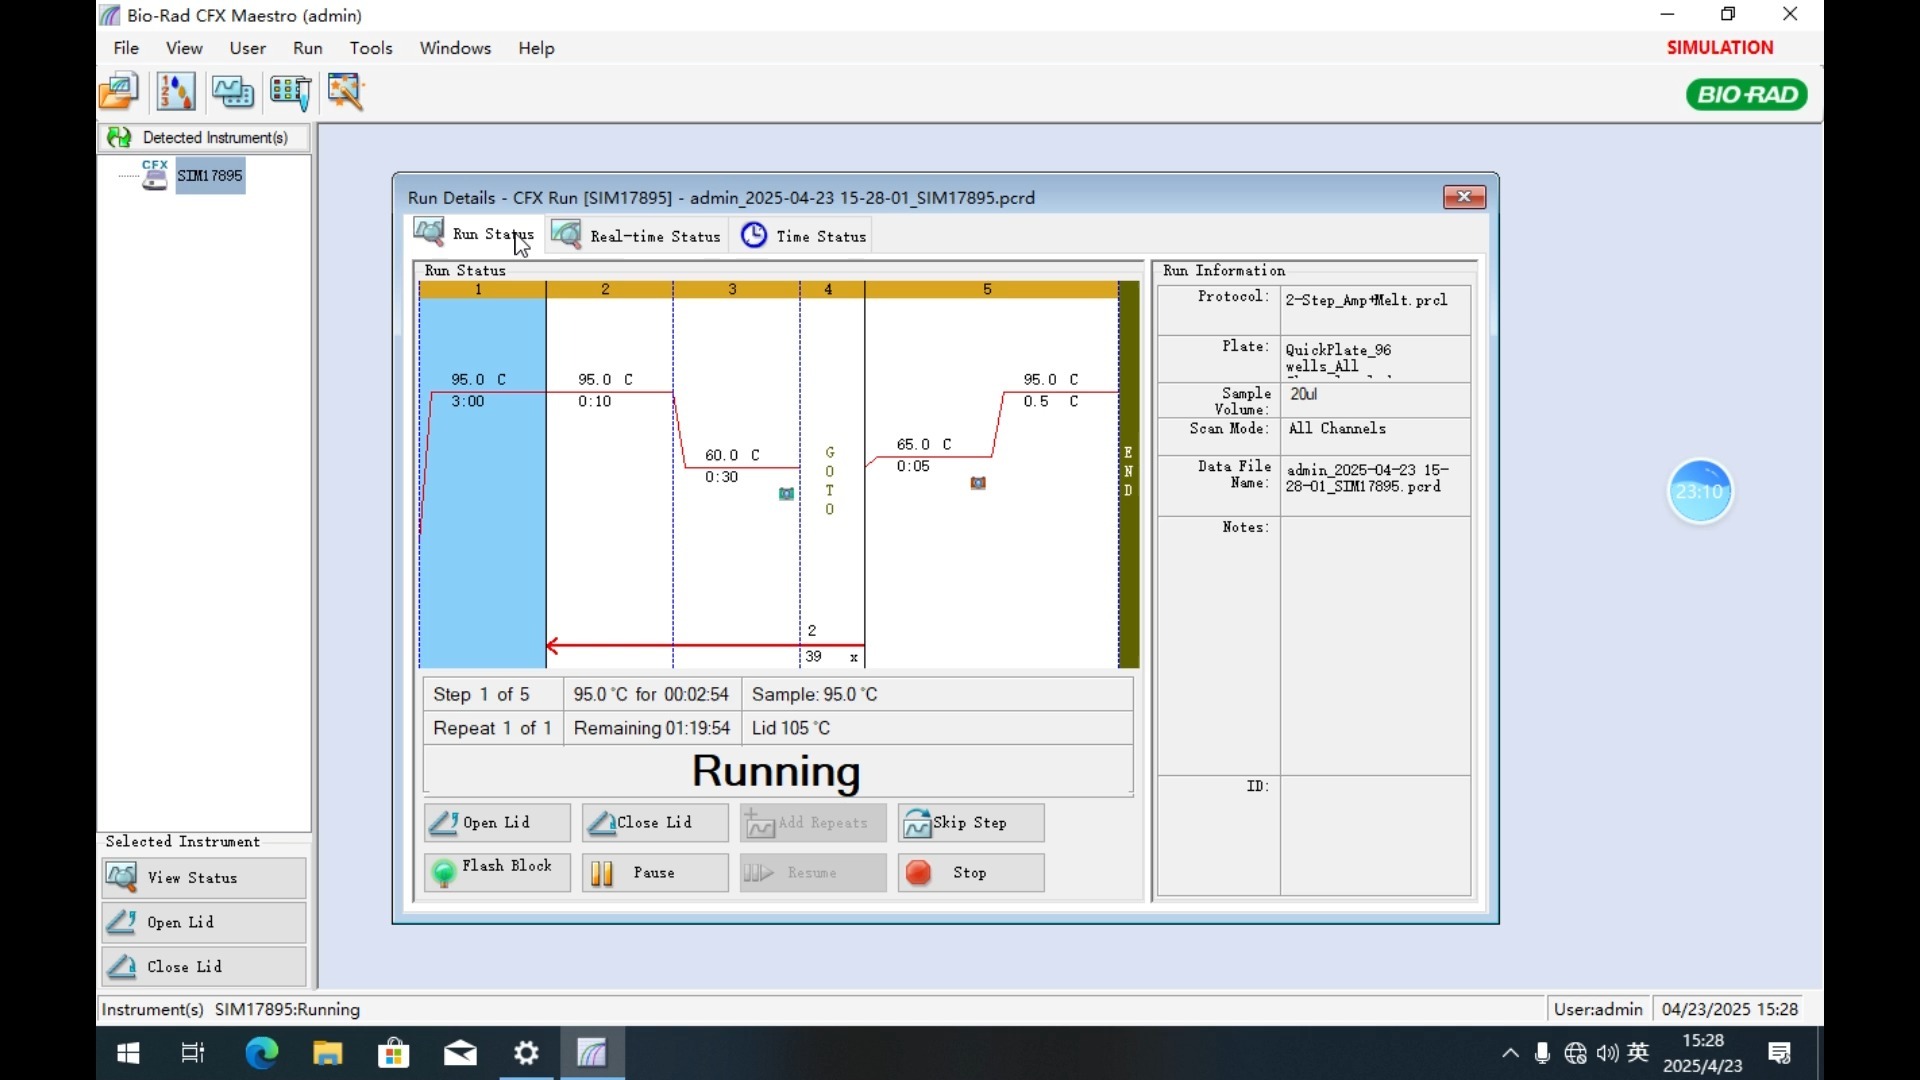Viewport: 1920px width, 1080px height.
Task: Open PrimePCR Run Setup plate-and-tube icon
Action: (x=291, y=92)
